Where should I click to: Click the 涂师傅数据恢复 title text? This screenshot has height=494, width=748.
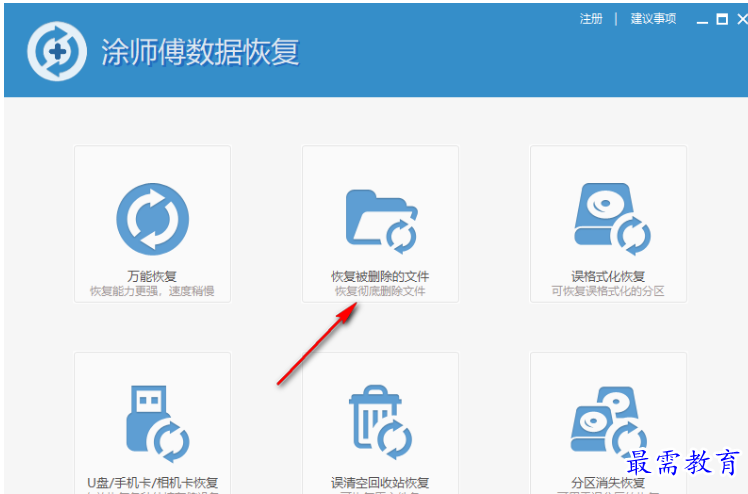pyautogui.click(x=200, y=51)
